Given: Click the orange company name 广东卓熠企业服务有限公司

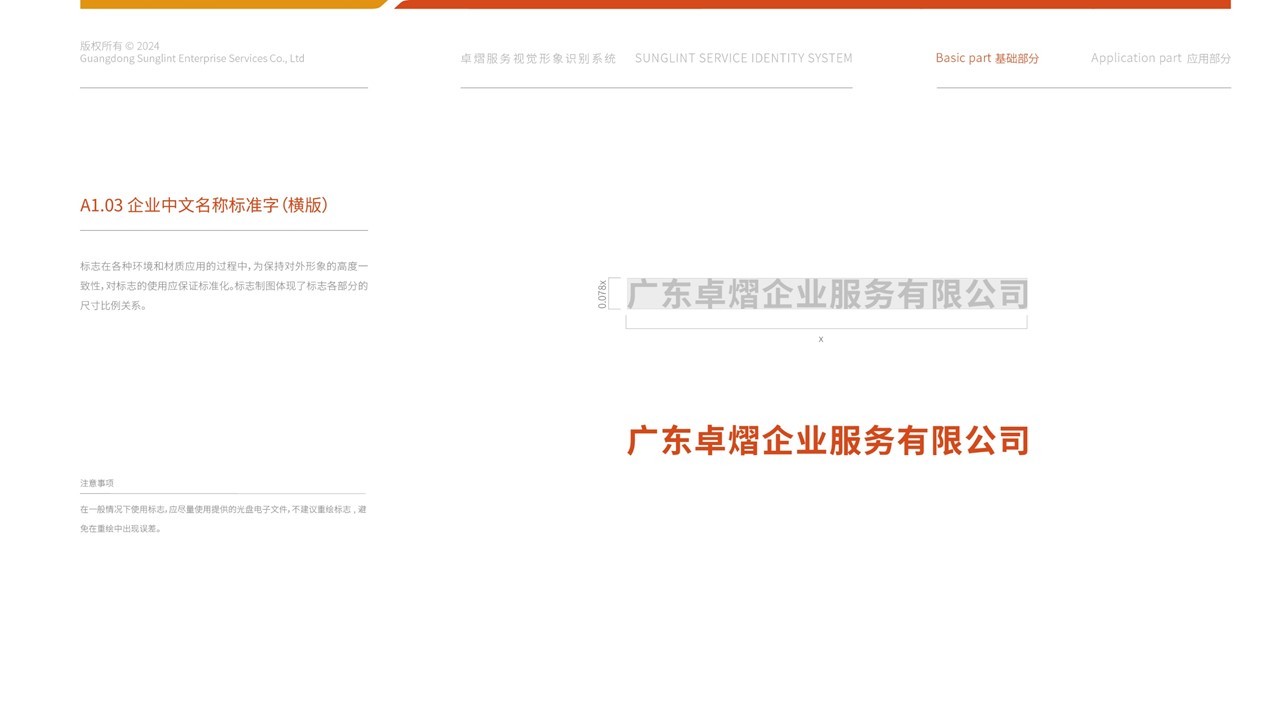Looking at the screenshot, I should point(828,438).
